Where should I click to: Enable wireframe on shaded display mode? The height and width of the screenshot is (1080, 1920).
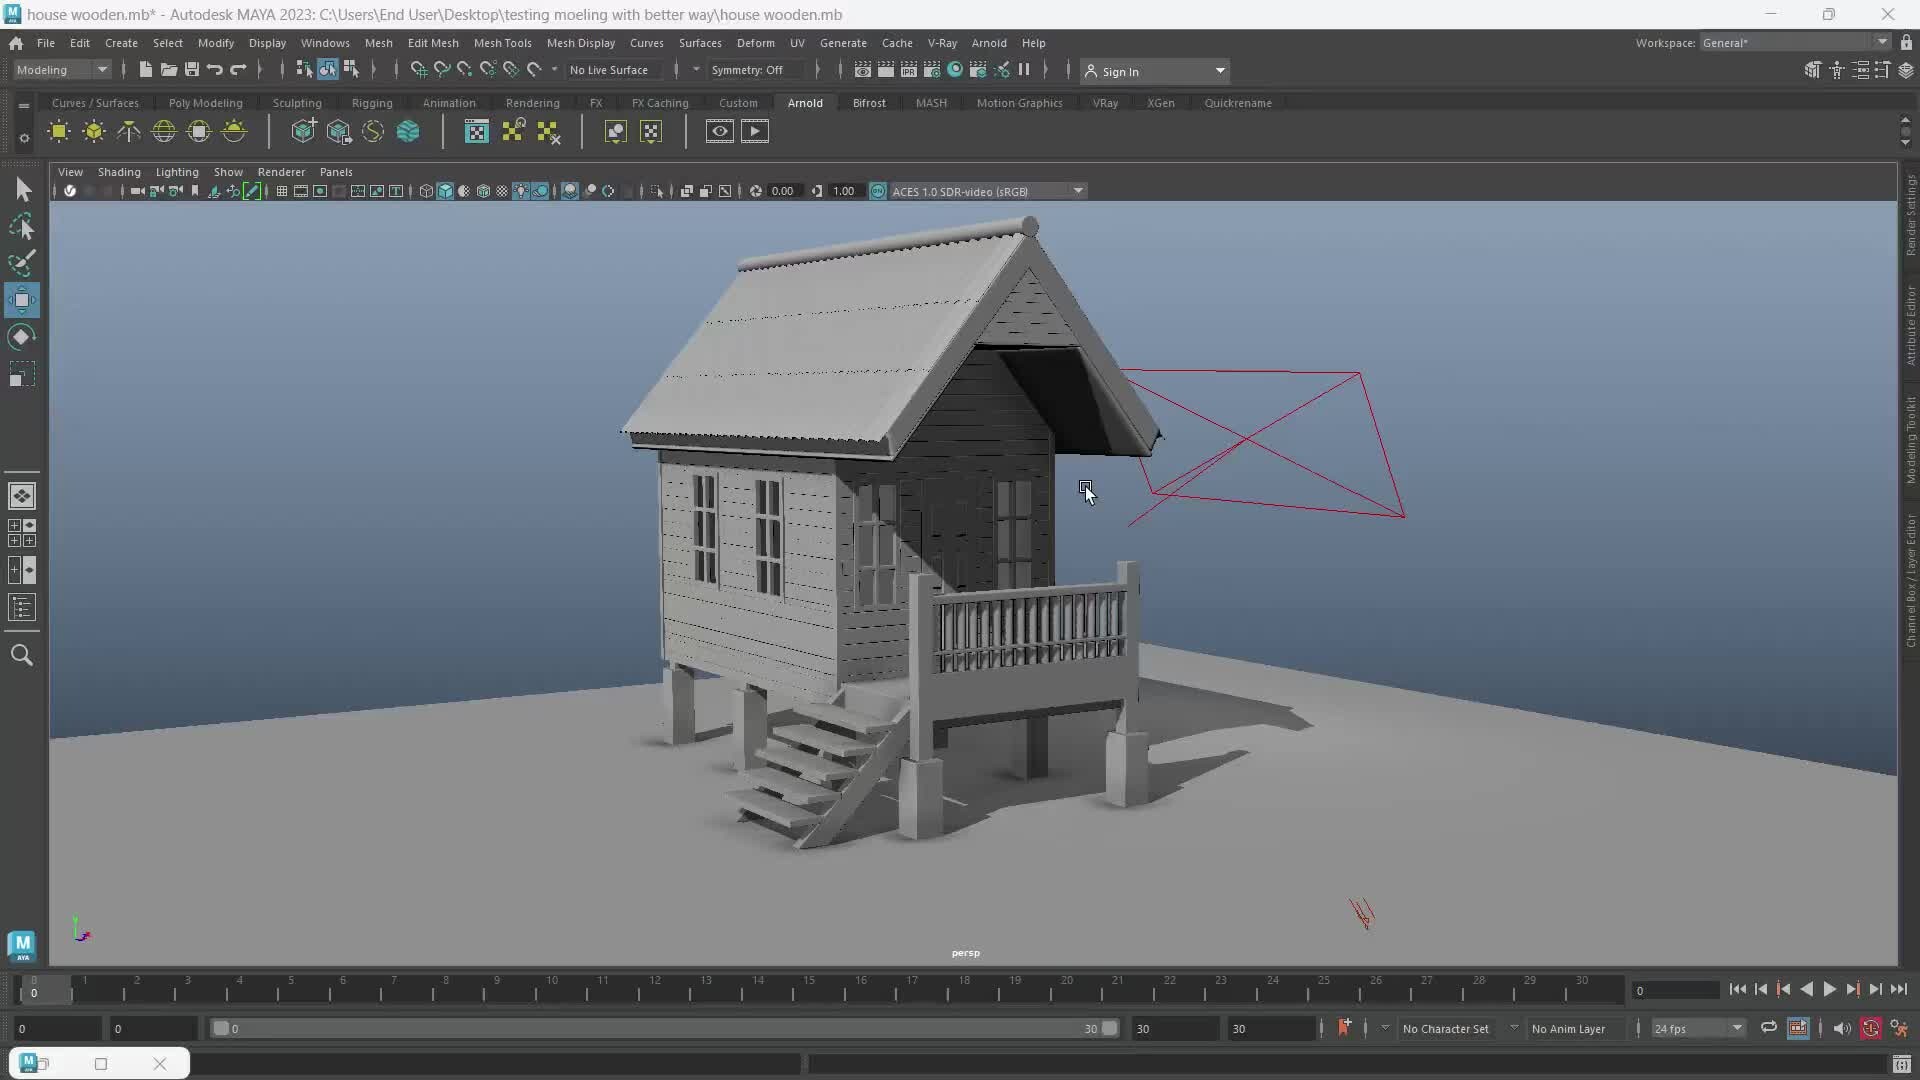click(x=483, y=191)
